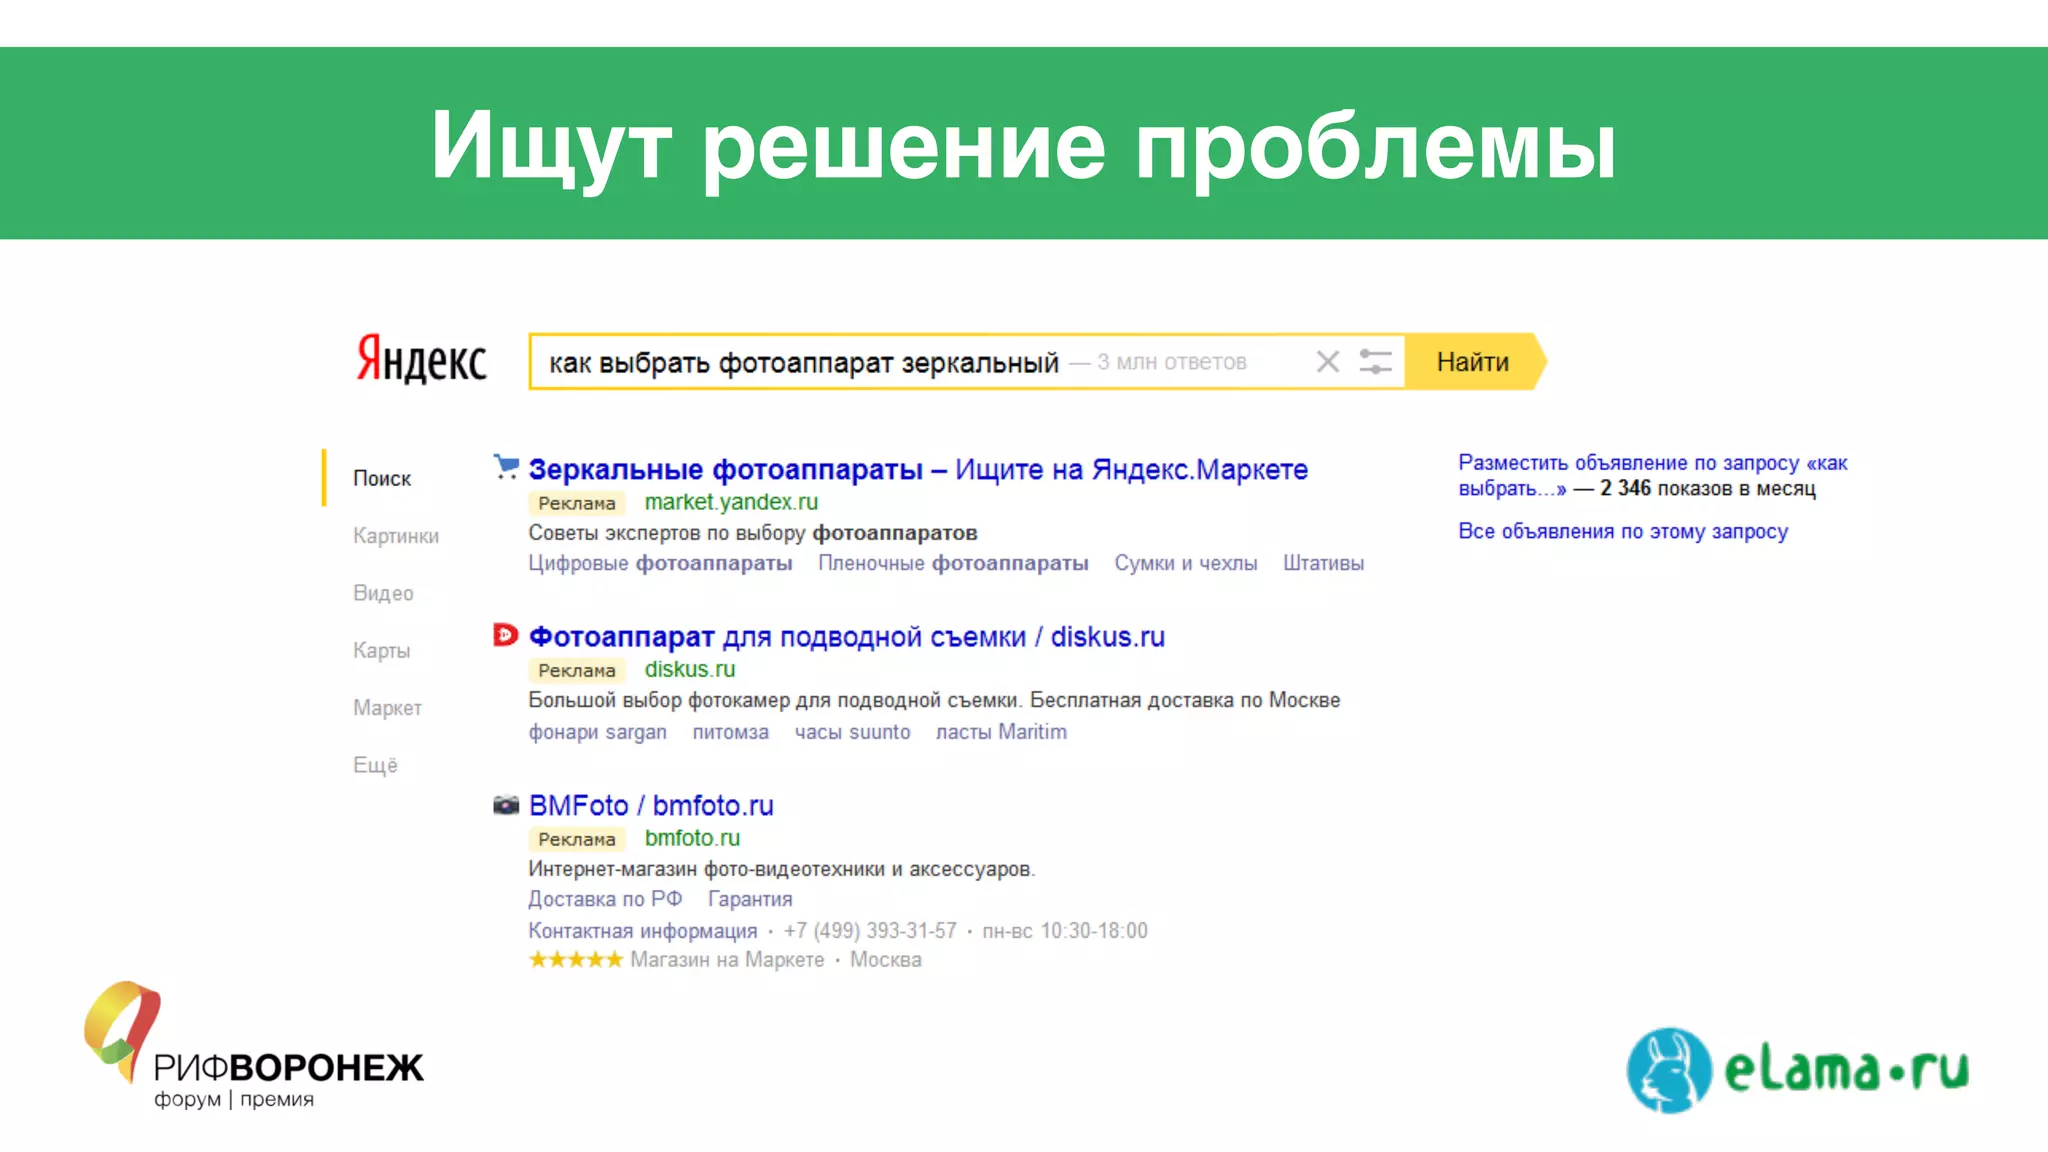The image size is (2048, 1152).
Task: Click the shopping cart favicon of Яндекс.Маркет result
Action: (x=506, y=467)
